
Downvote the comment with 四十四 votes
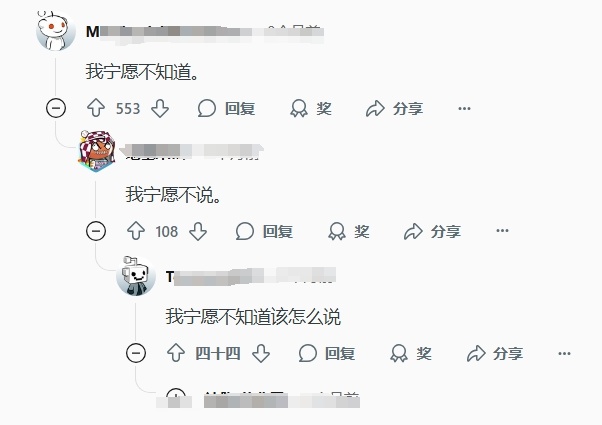coord(261,353)
